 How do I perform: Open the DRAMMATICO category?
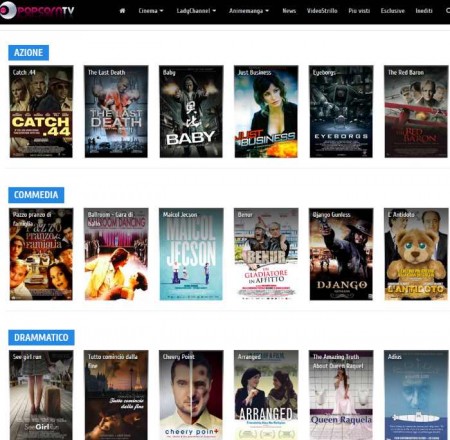[41, 337]
